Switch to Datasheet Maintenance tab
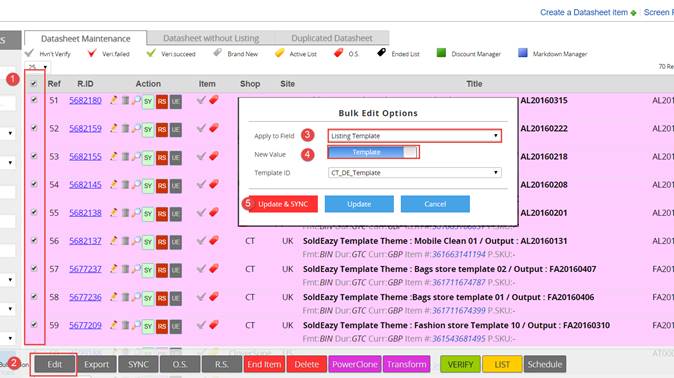 click(x=86, y=38)
